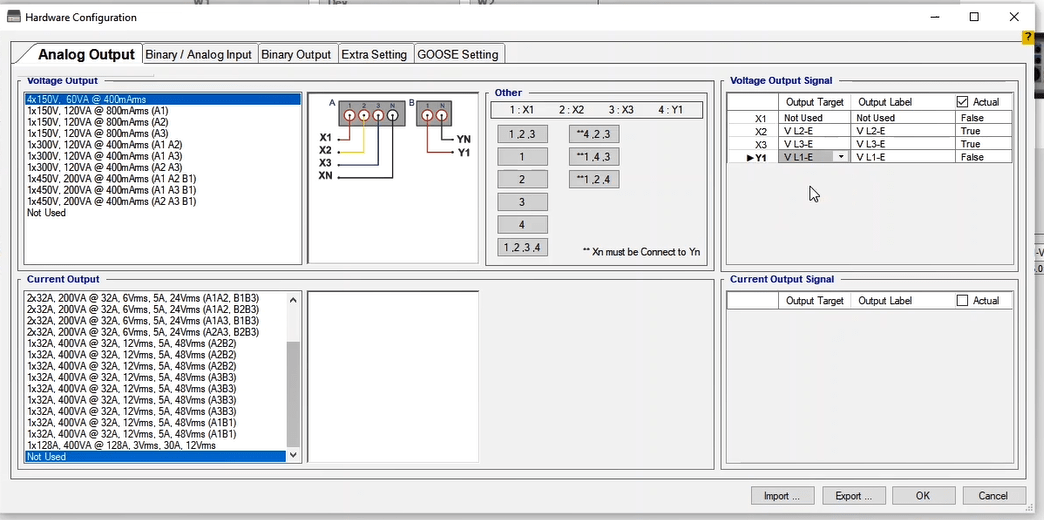Screen dimensions: 1044x520
Task: Go to the Extra Setting tab
Action: (x=374, y=54)
